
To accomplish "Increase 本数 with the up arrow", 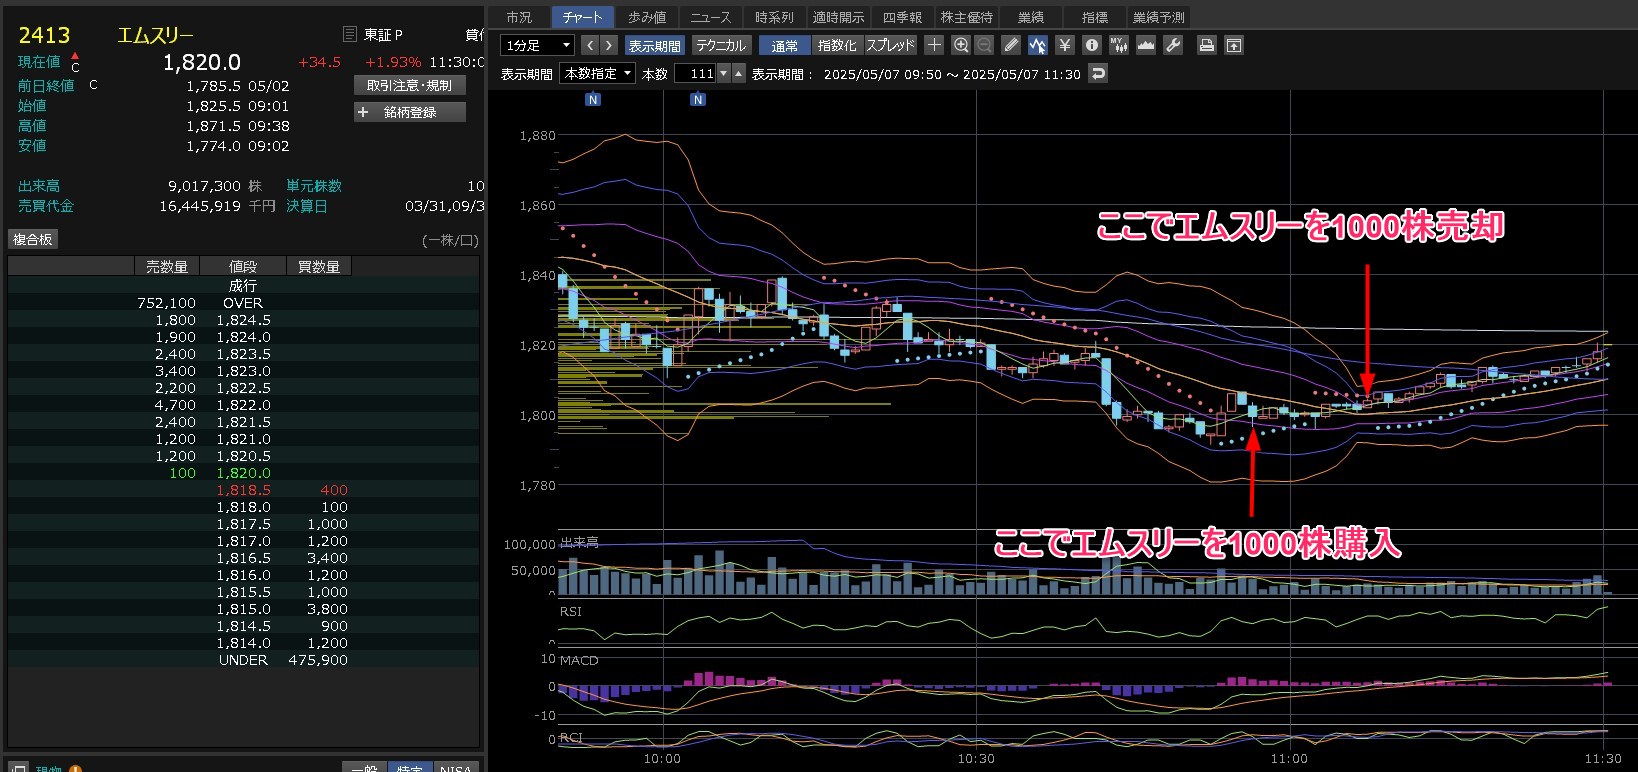I will (x=739, y=73).
